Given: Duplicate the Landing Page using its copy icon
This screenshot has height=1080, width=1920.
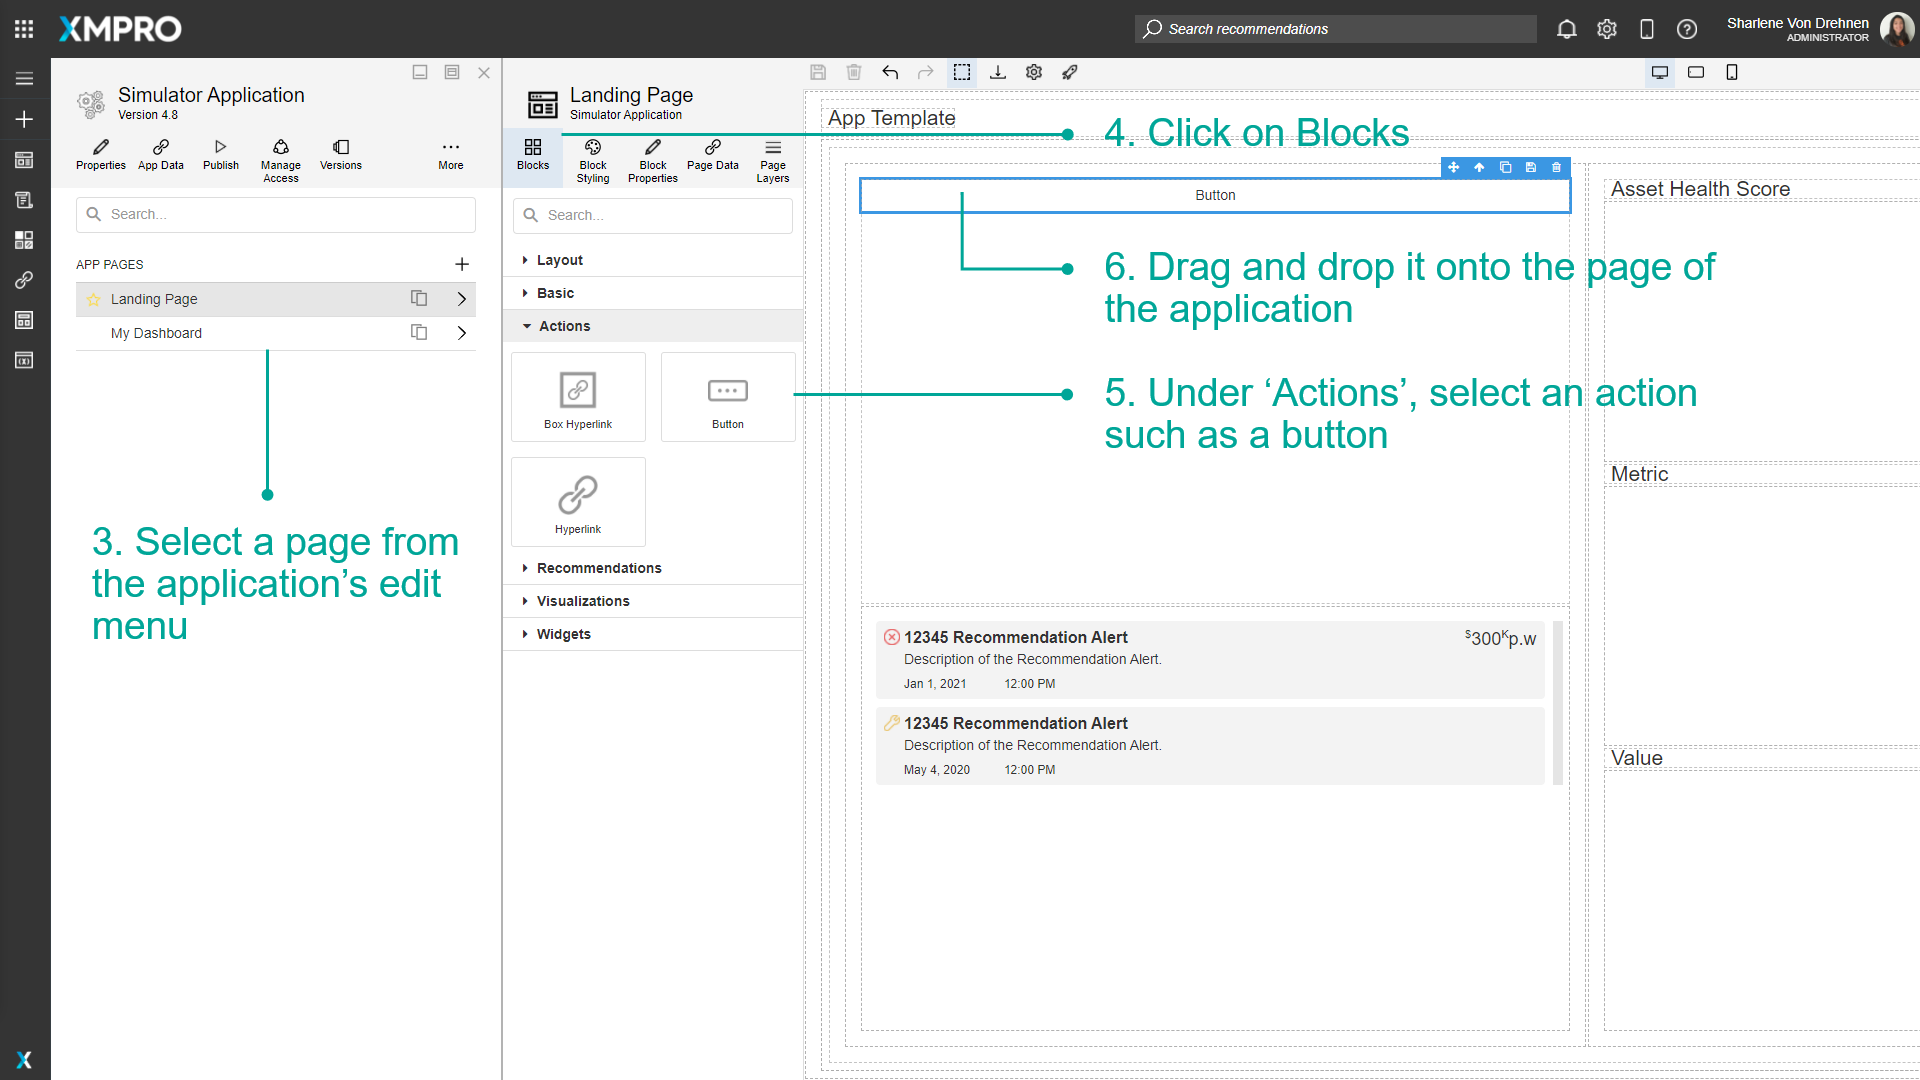Looking at the screenshot, I should [418, 298].
